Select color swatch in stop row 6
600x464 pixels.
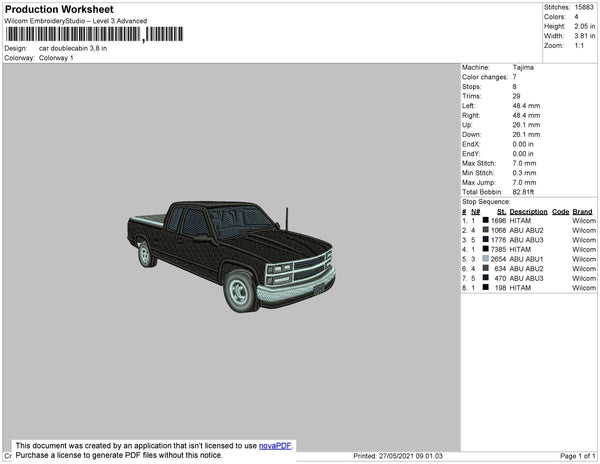tap(486, 268)
